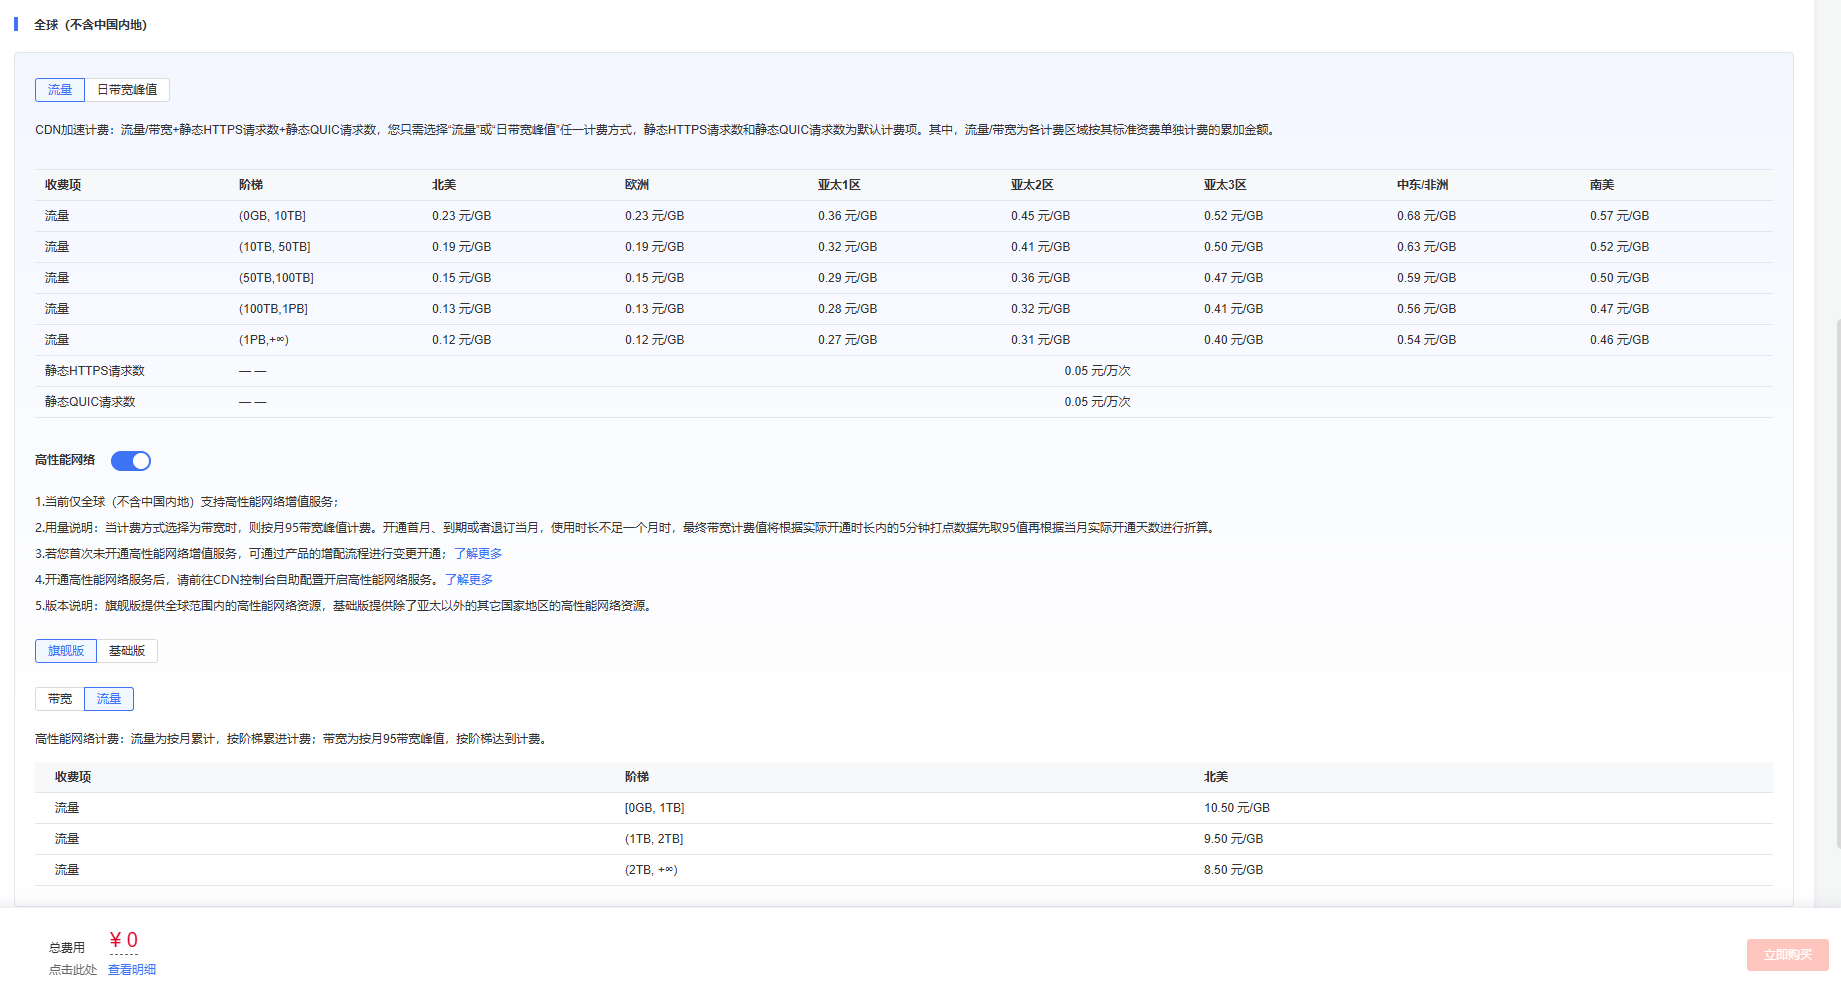1841x995 pixels.
Task: Open 了解更多 link about the allocation process
Action: pyautogui.click(x=478, y=554)
